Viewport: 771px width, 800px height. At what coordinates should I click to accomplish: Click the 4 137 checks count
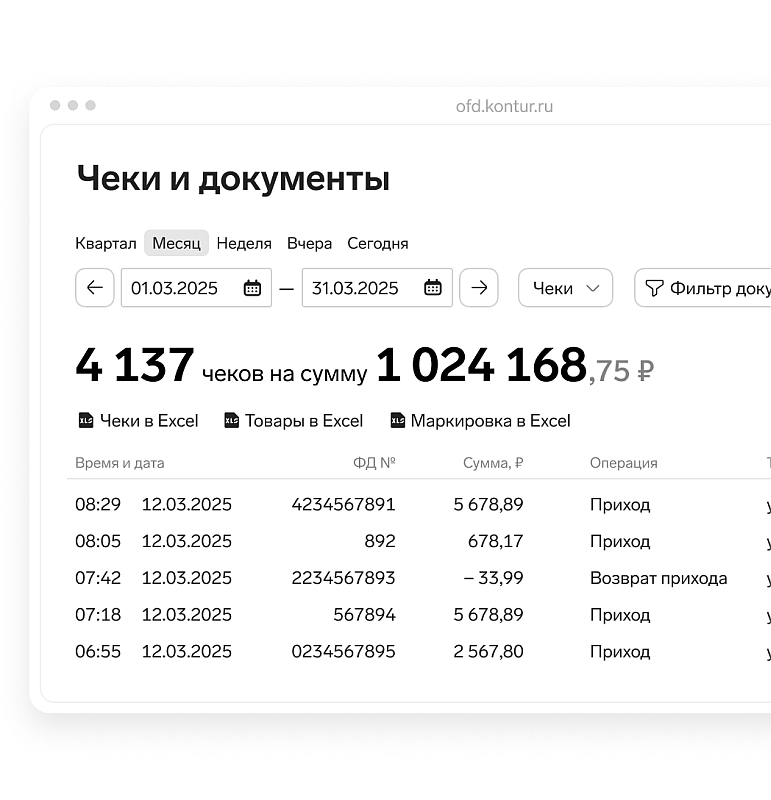135,365
